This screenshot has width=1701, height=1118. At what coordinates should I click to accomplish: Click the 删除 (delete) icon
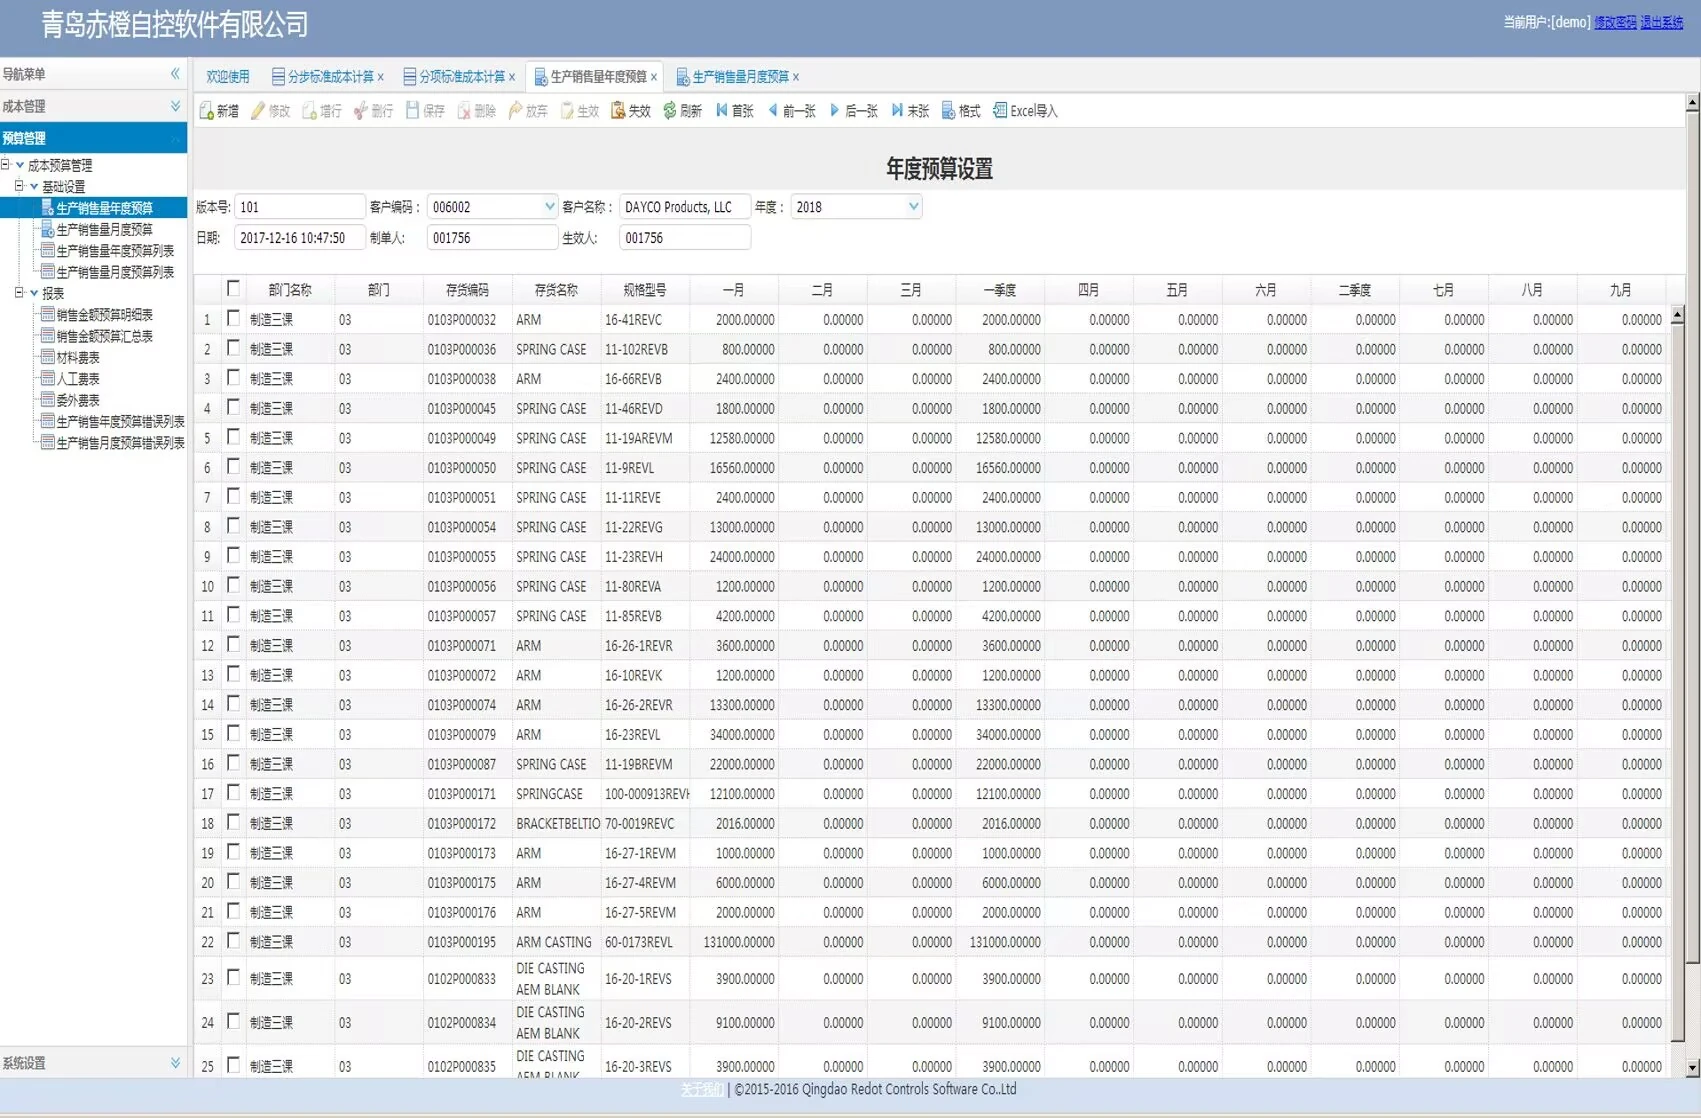464,110
